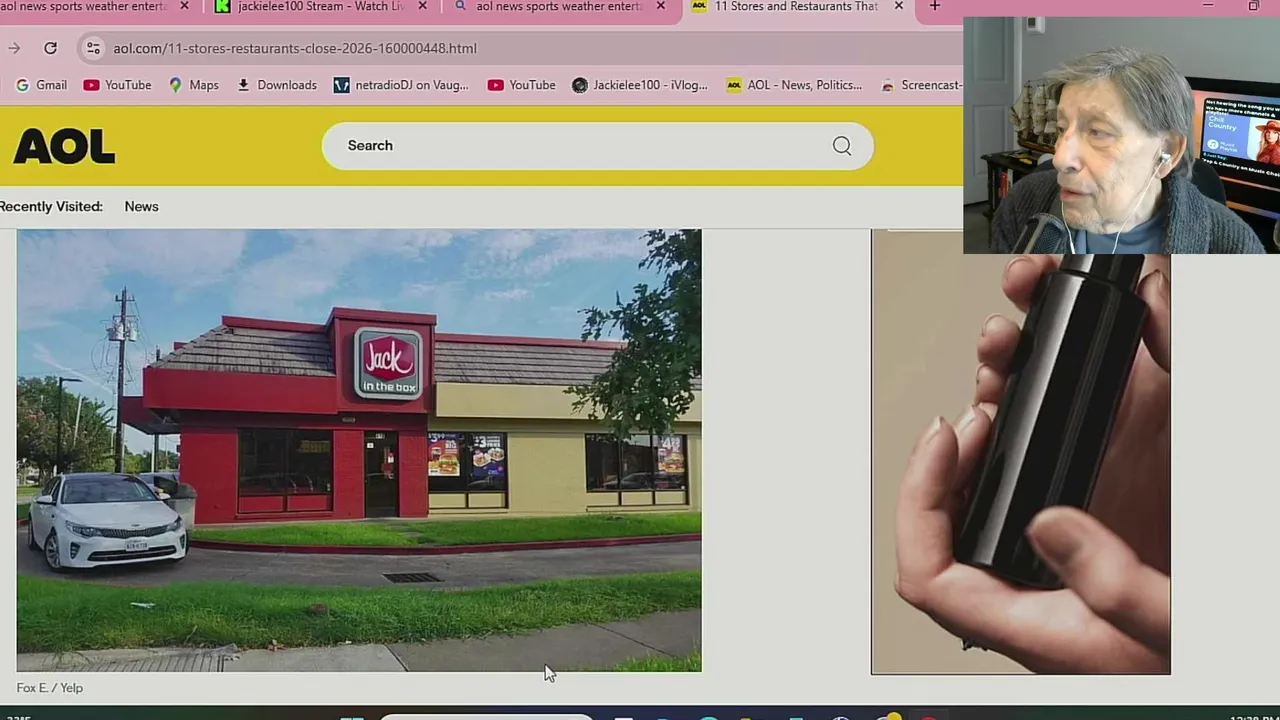Viewport: 1280px width, 720px height.
Task: Switch to the search-icon aol news sports tab
Action: pos(560,7)
